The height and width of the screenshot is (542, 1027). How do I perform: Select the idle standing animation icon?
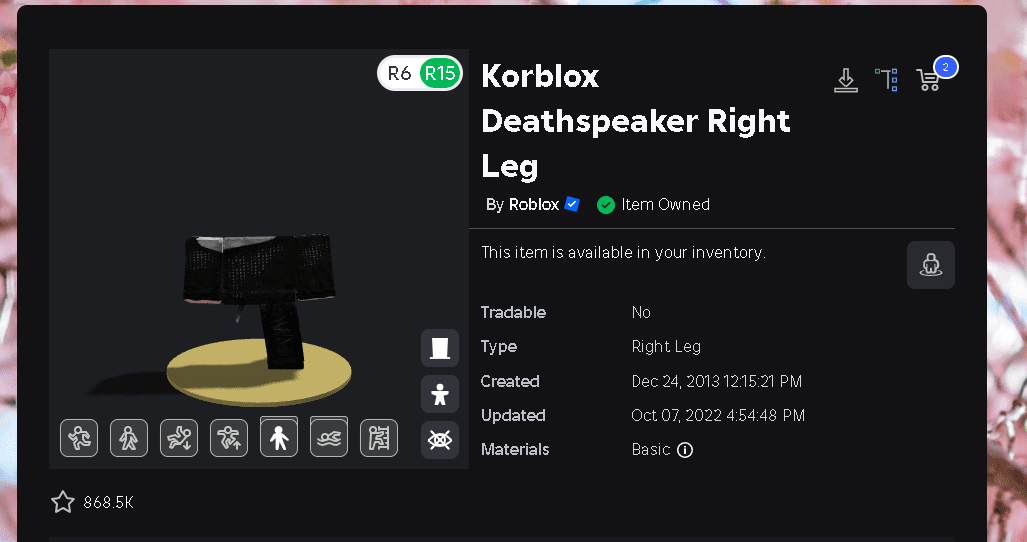[279, 437]
